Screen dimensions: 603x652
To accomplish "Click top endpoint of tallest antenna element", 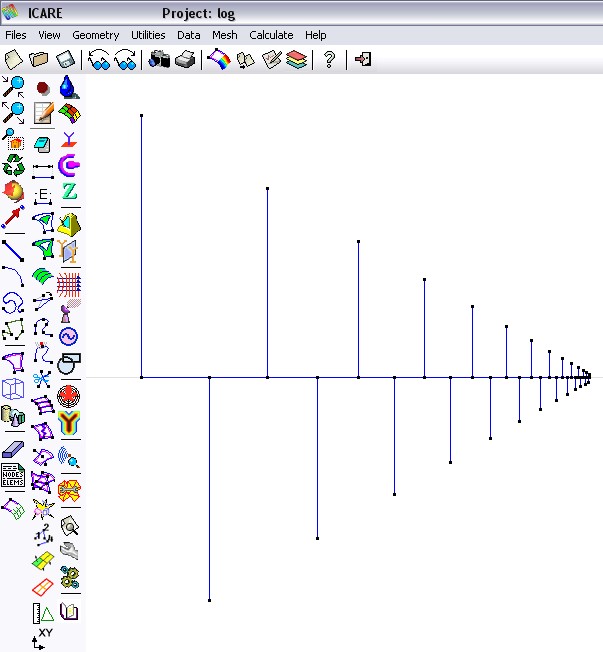I will pyautogui.click(x=141, y=116).
